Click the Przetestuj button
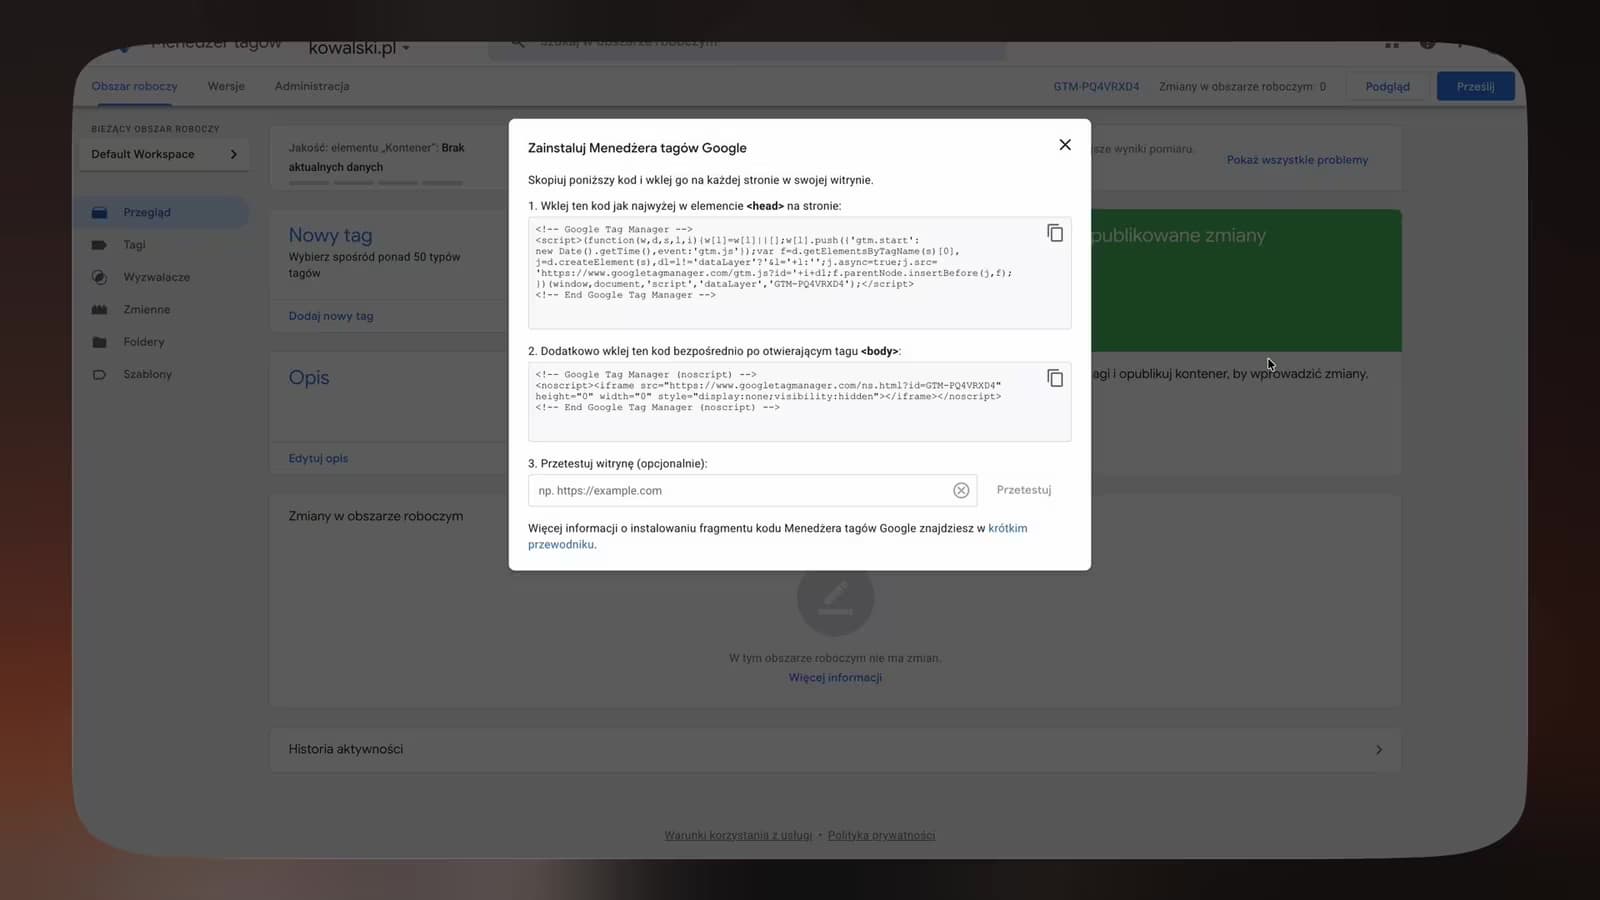This screenshot has height=900, width=1600. click(1024, 490)
